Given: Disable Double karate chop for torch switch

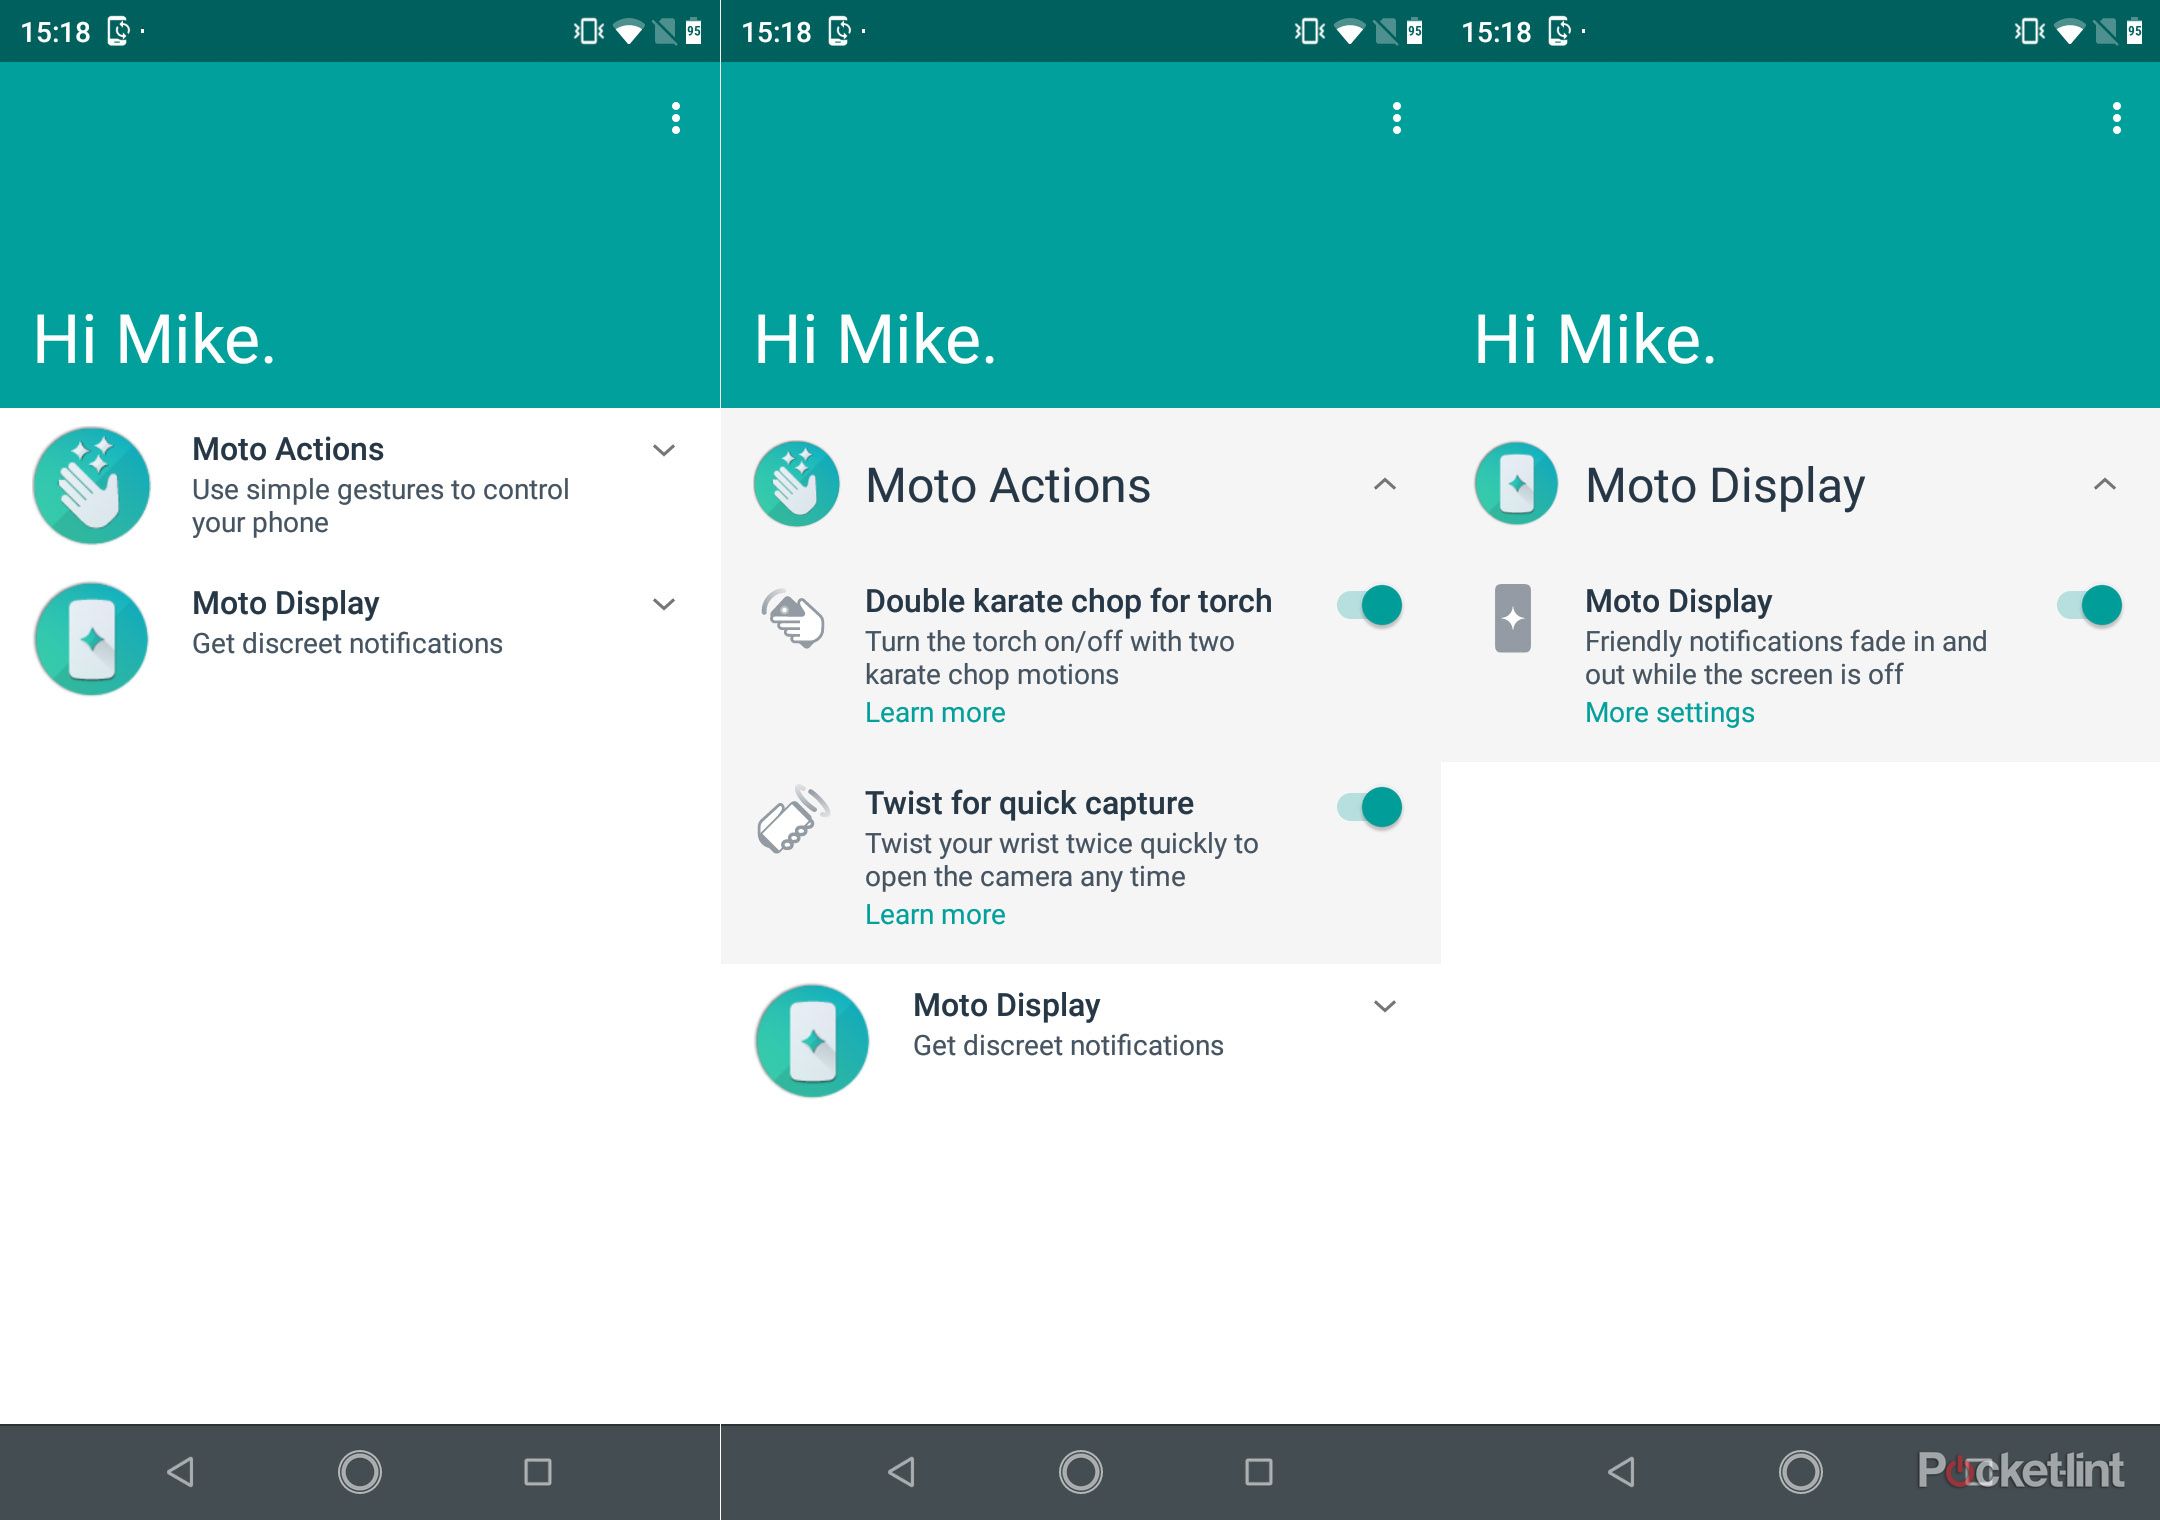Looking at the screenshot, I should click(x=1370, y=605).
